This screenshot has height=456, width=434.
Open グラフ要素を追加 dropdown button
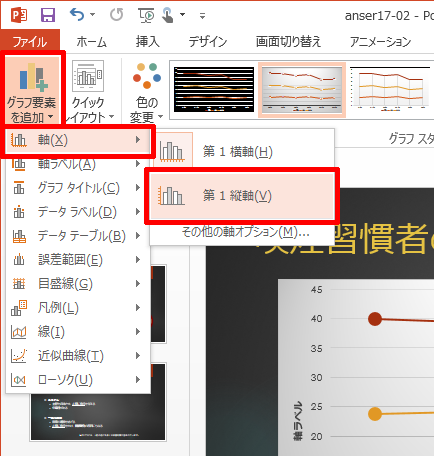32,91
